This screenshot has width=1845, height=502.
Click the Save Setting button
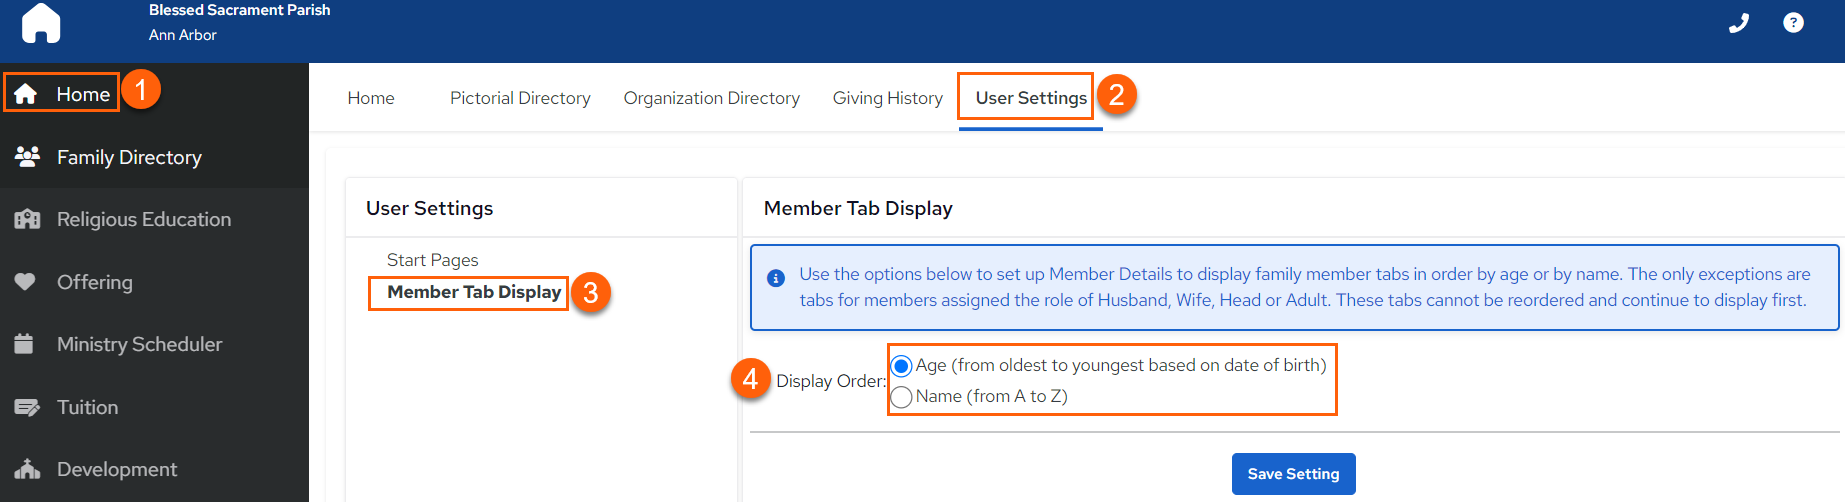(x=1293, y=474)
